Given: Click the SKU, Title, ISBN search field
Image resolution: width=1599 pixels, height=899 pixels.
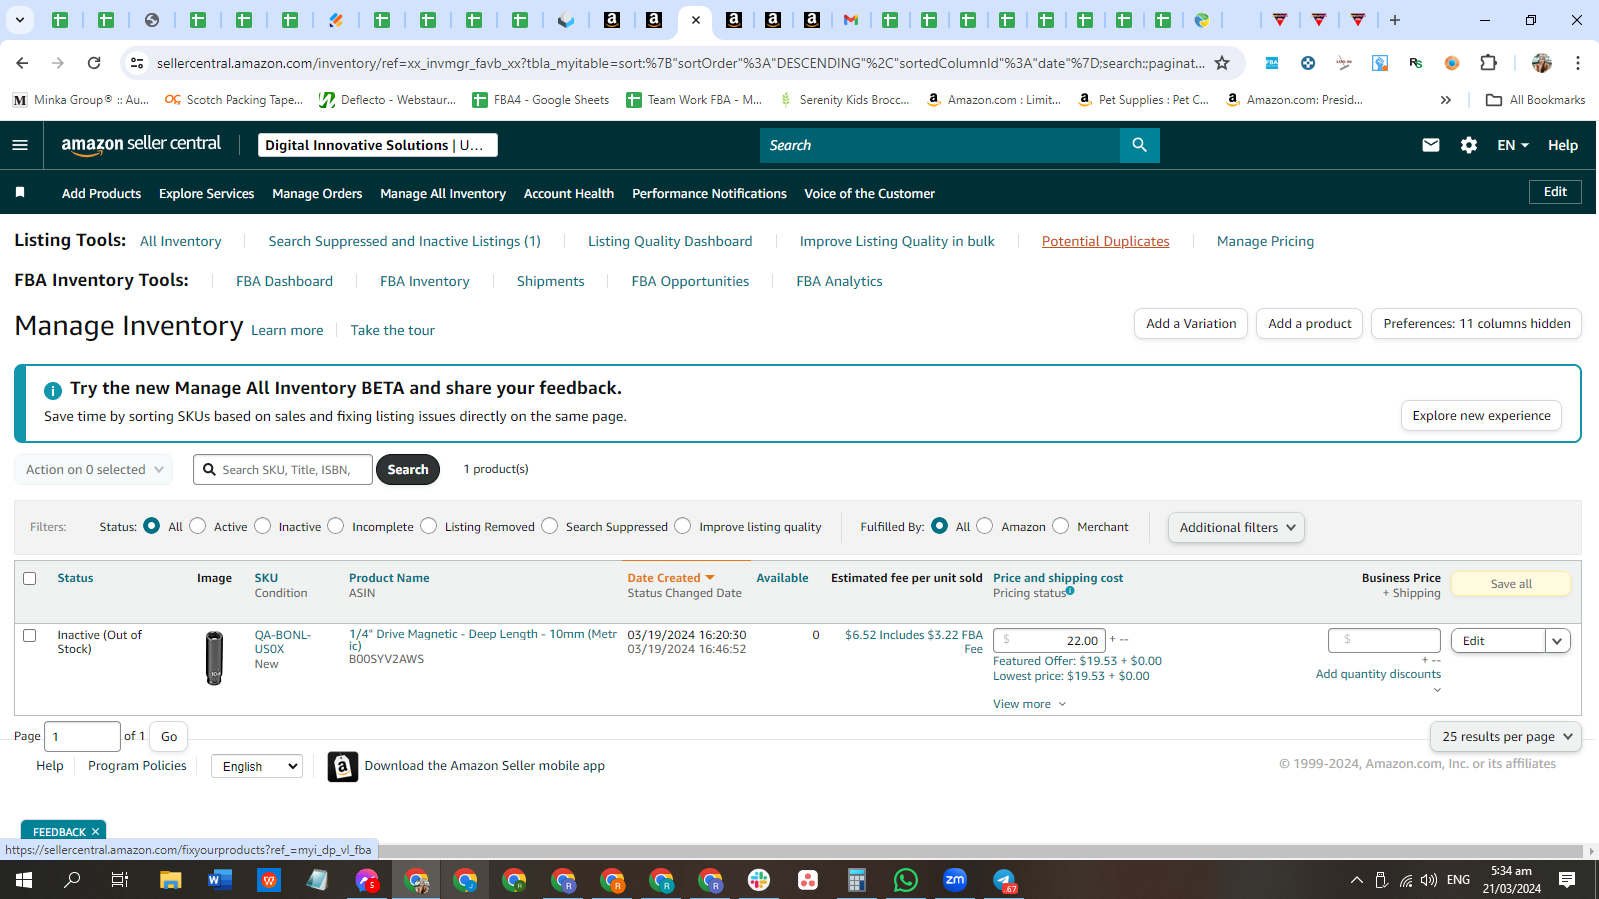Looking at the screenshot, I should (283, 470).
